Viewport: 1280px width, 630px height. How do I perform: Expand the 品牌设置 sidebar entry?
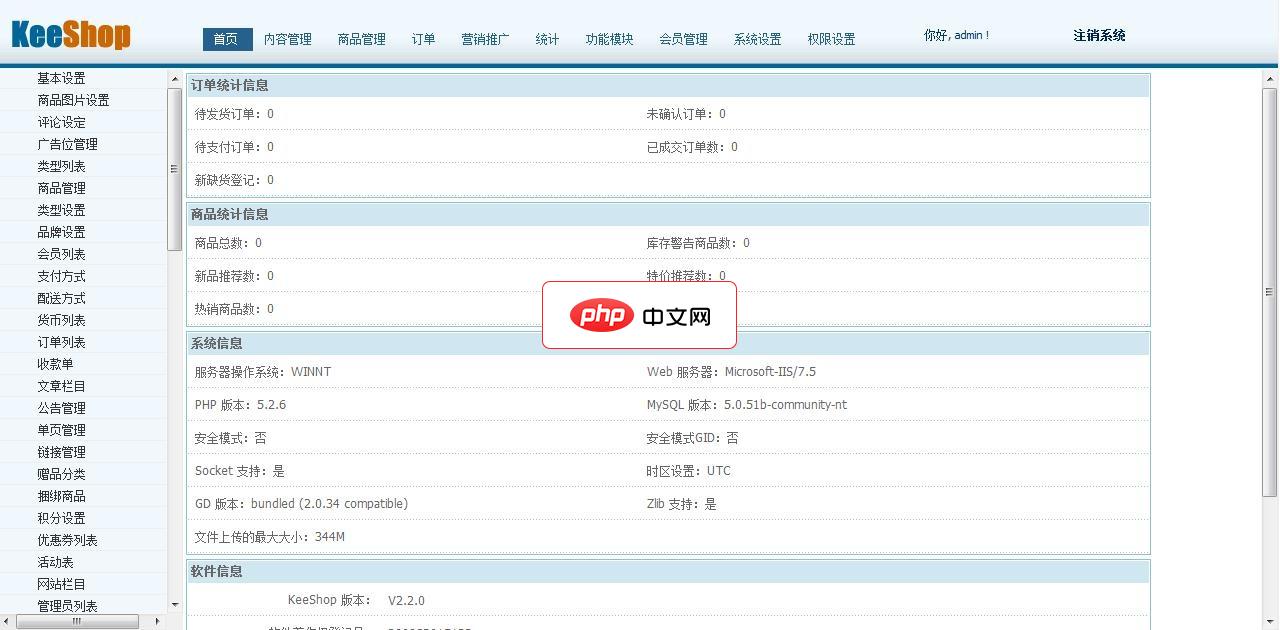pyautogui.click(x=62, y=232)
